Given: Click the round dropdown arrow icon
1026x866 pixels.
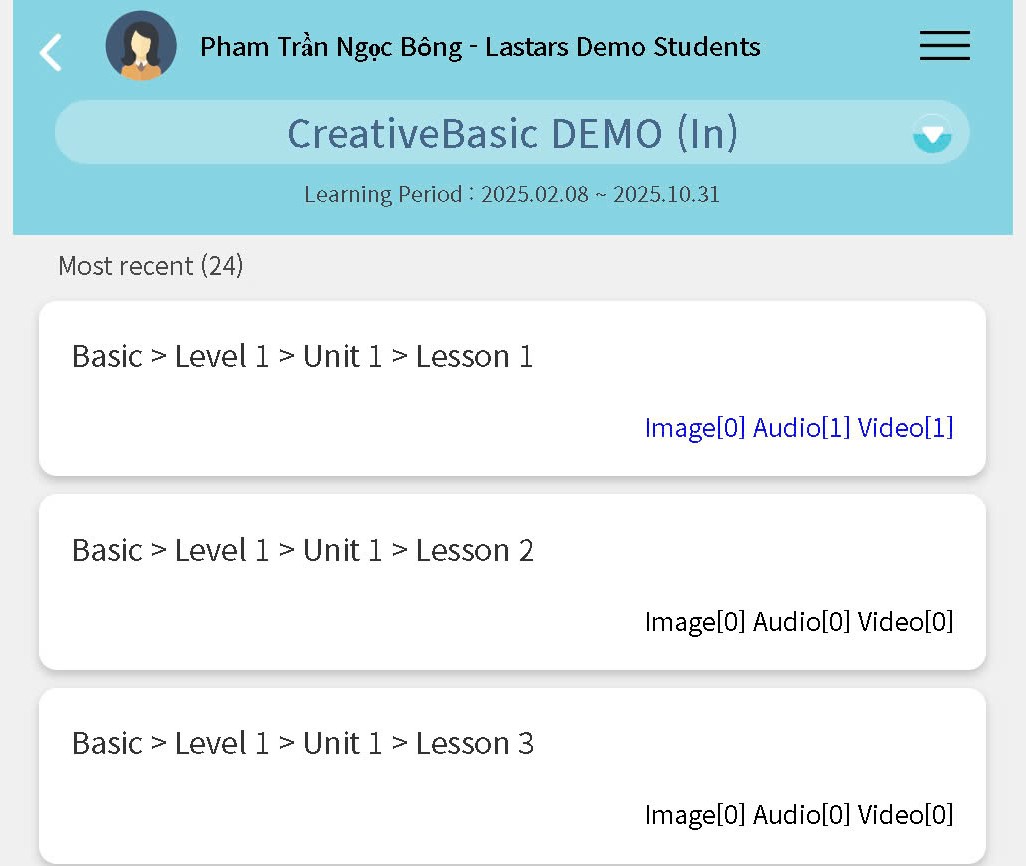Looking at the screenshot, I should click(932, 134).
